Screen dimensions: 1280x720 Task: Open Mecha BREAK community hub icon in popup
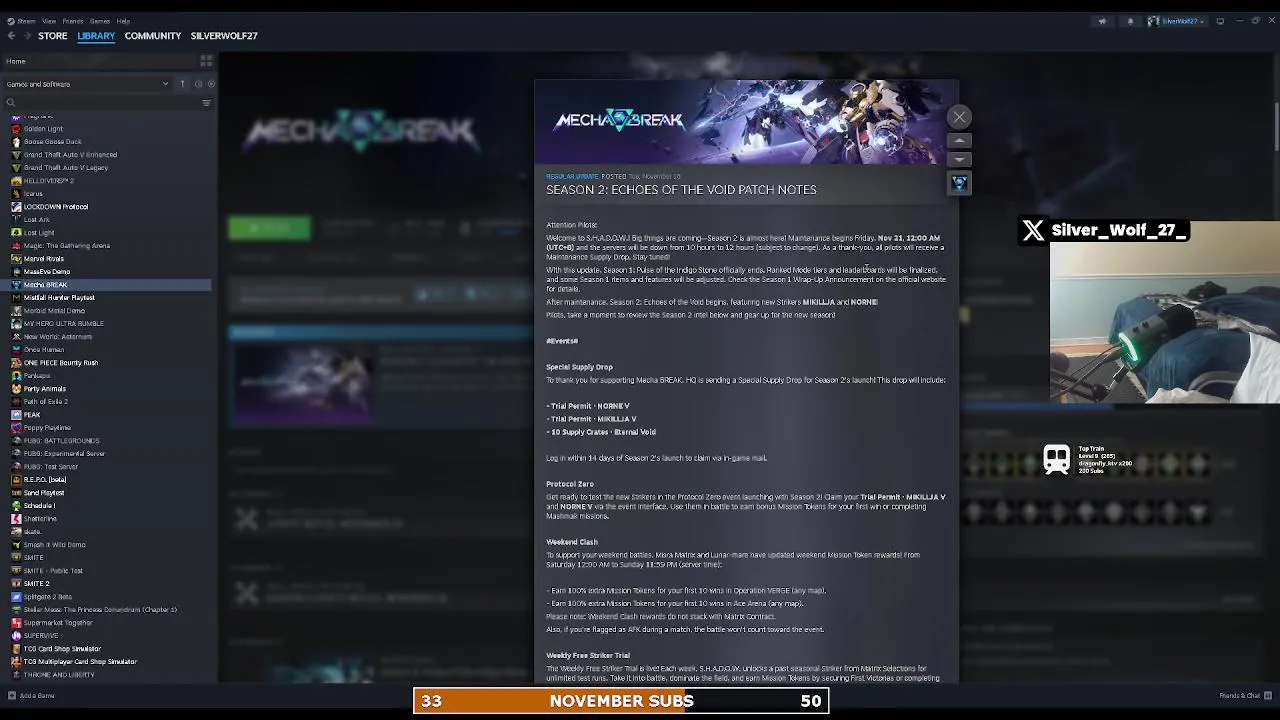coord(959,183)
